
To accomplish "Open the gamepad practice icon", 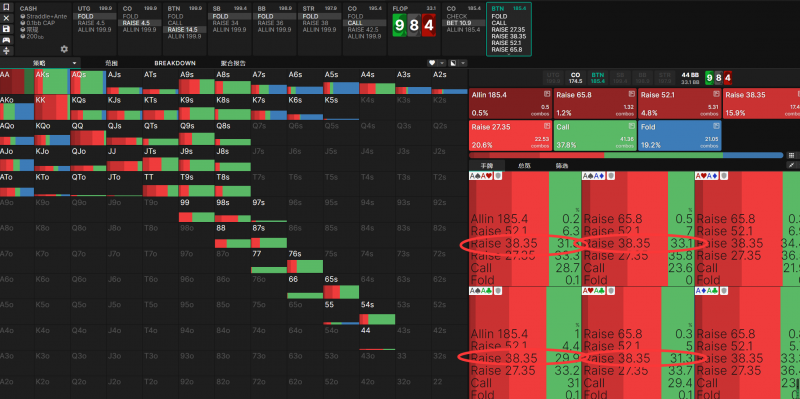I will tap(7, 39).
